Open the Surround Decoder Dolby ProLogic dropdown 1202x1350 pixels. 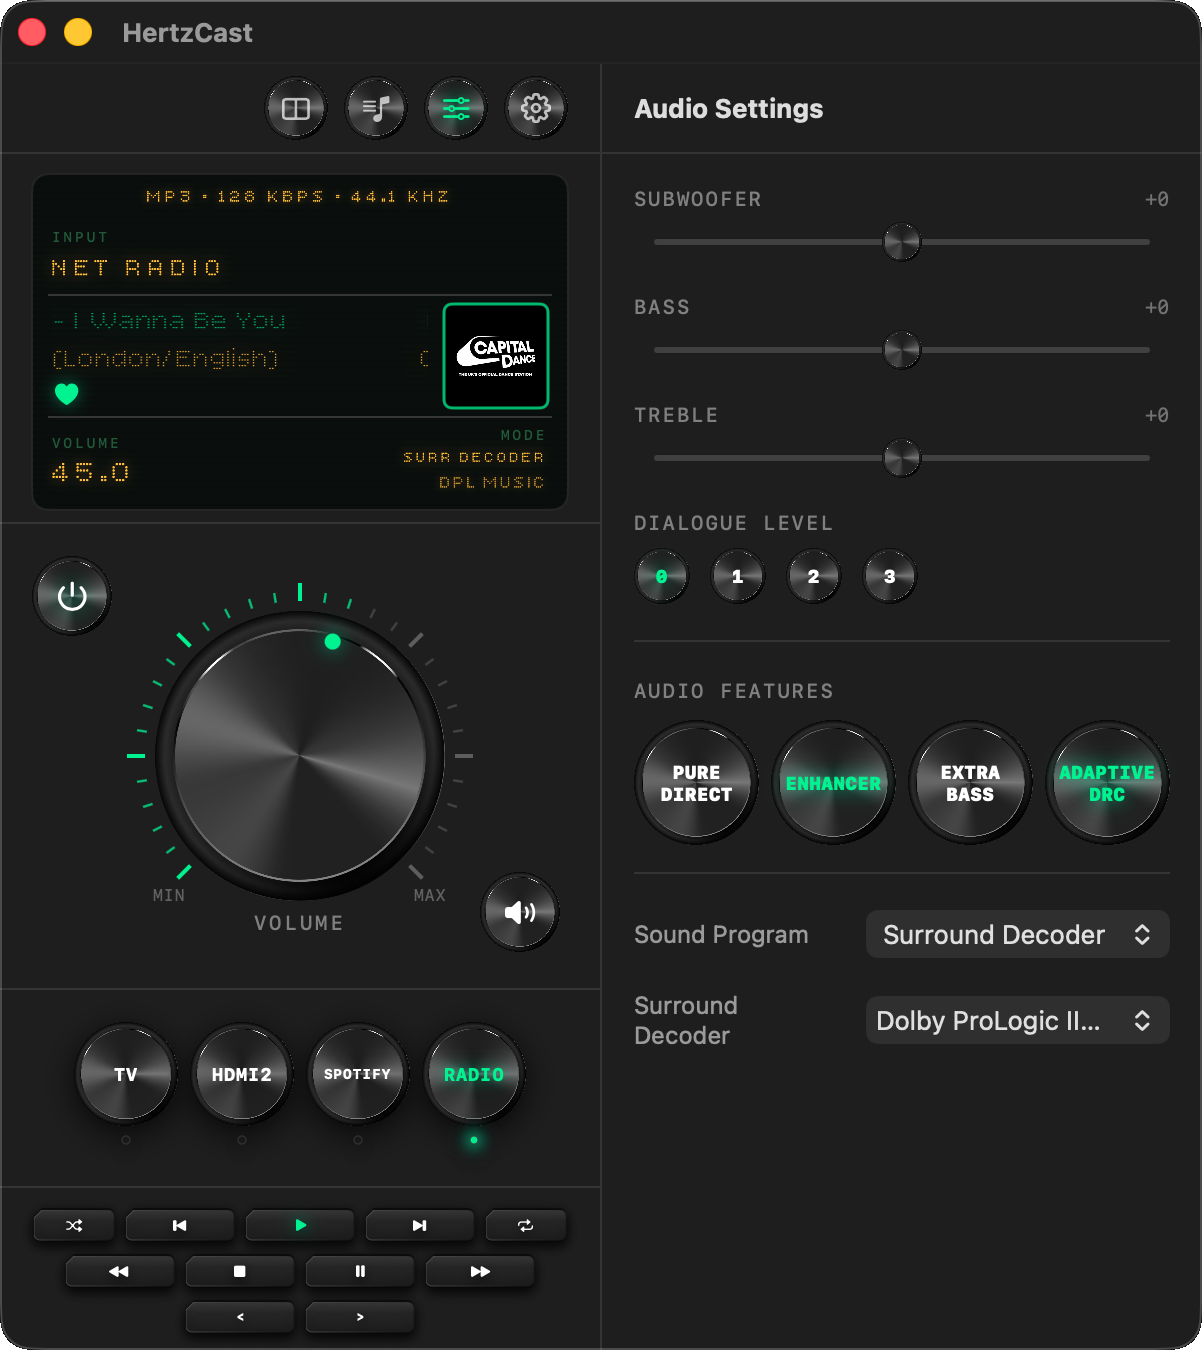pyautogui.click(x=1017, y=1020)
